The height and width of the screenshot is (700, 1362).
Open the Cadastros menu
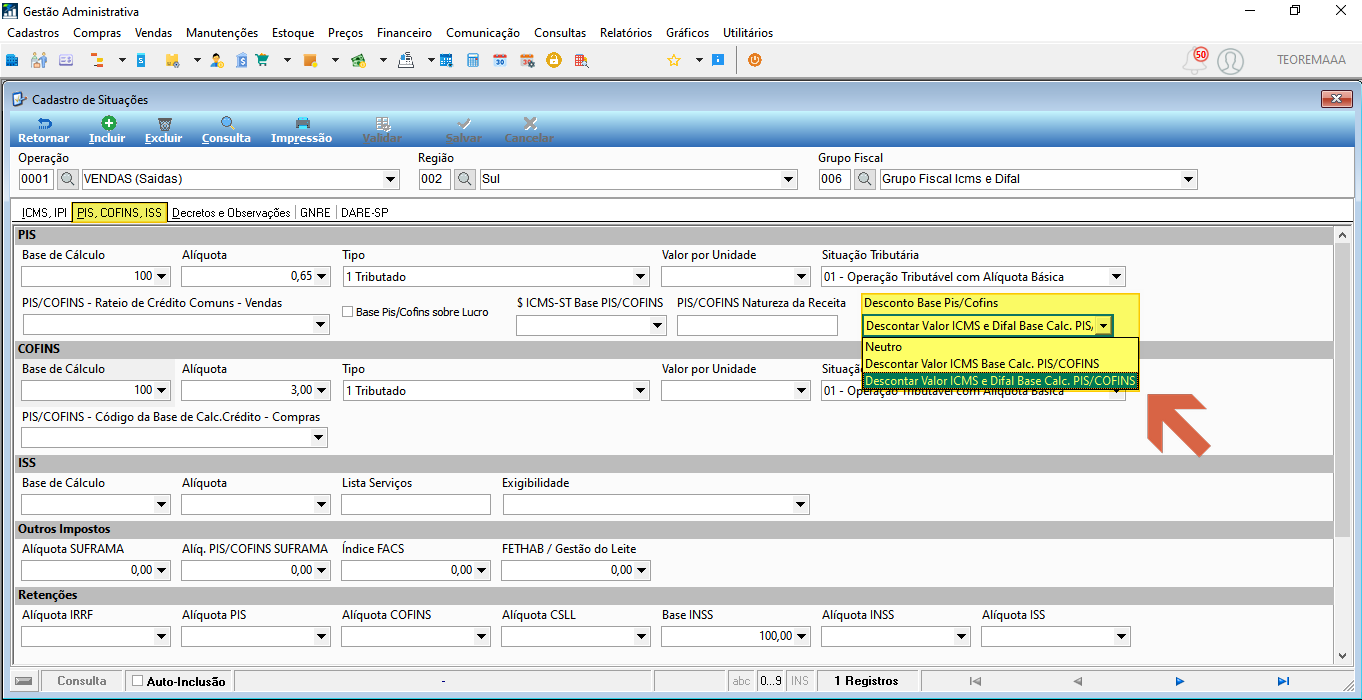point(33,33)
